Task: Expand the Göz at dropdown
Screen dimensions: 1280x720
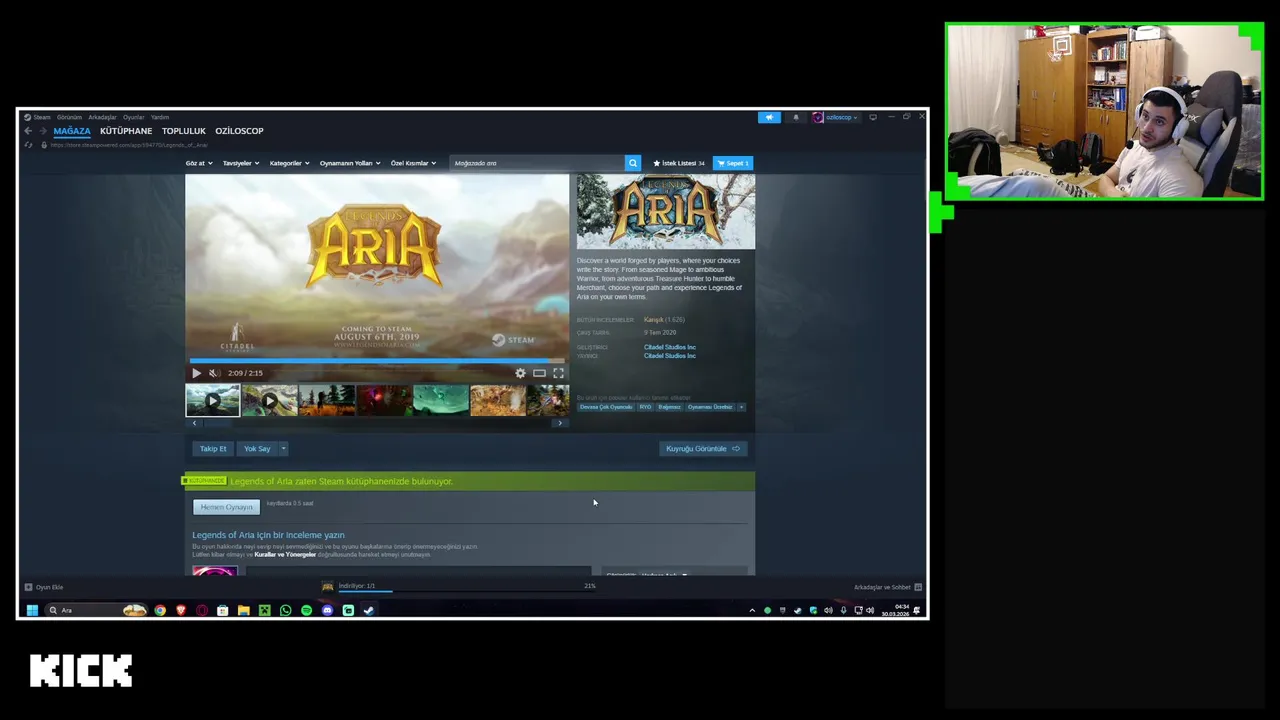Action: (x=198, y=163)
